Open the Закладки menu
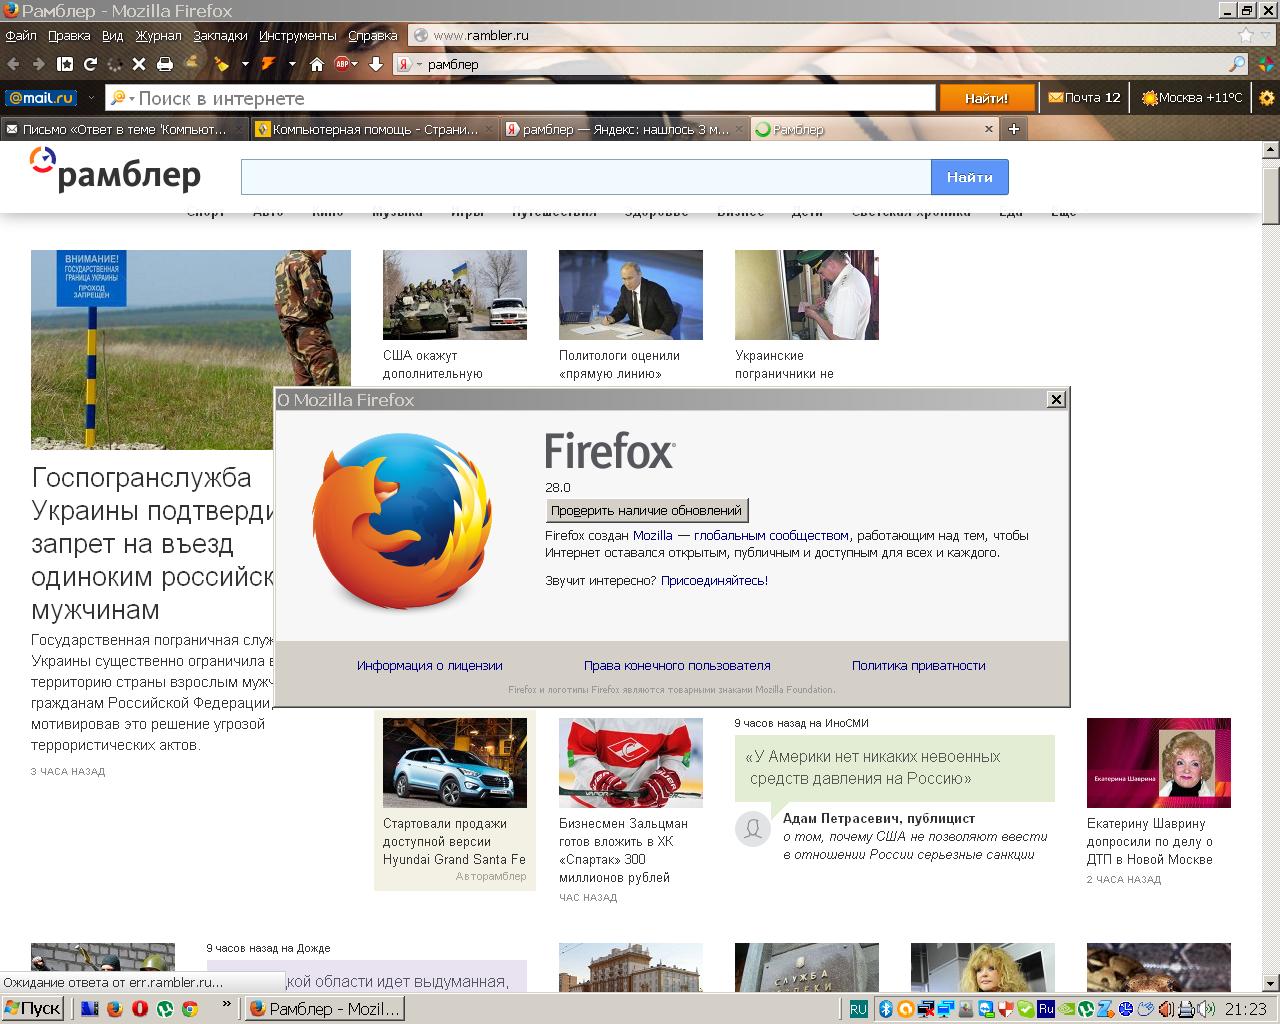The image size is (1280, 1024). click(220, 35)
